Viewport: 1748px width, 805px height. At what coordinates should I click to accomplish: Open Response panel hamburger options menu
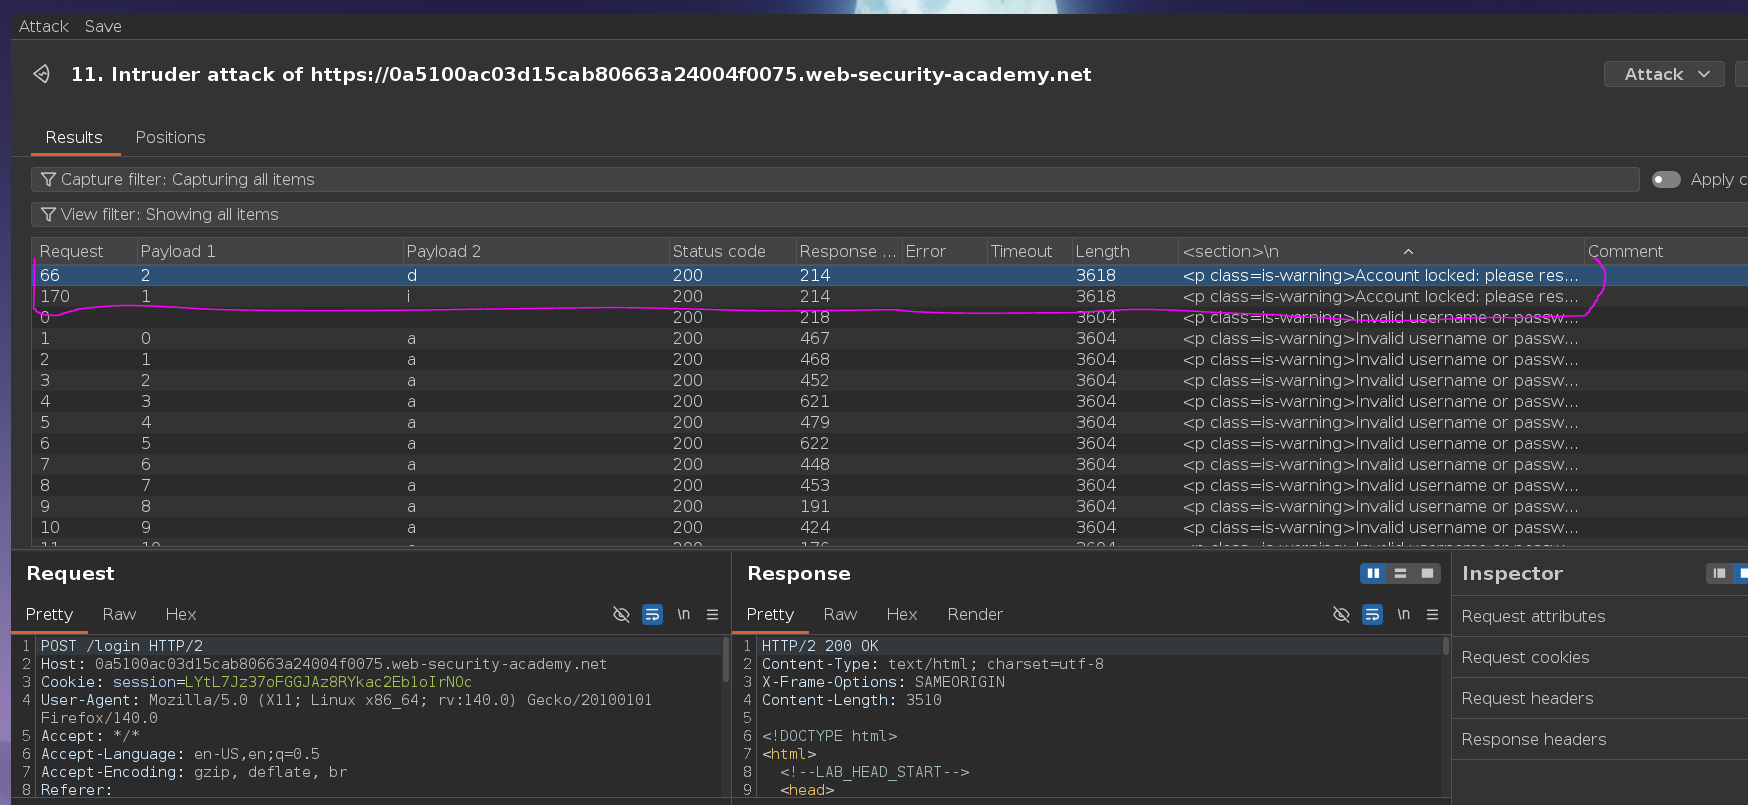point(1433,614)
